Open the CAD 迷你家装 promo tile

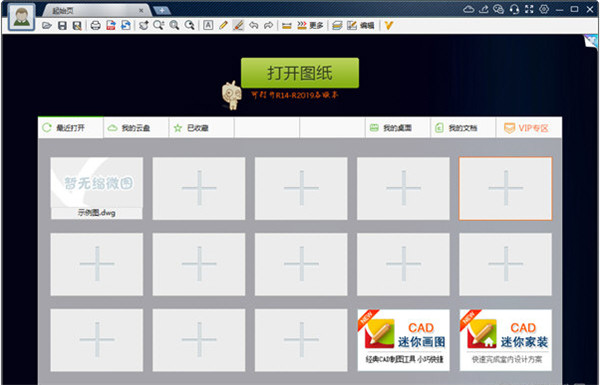505,340
